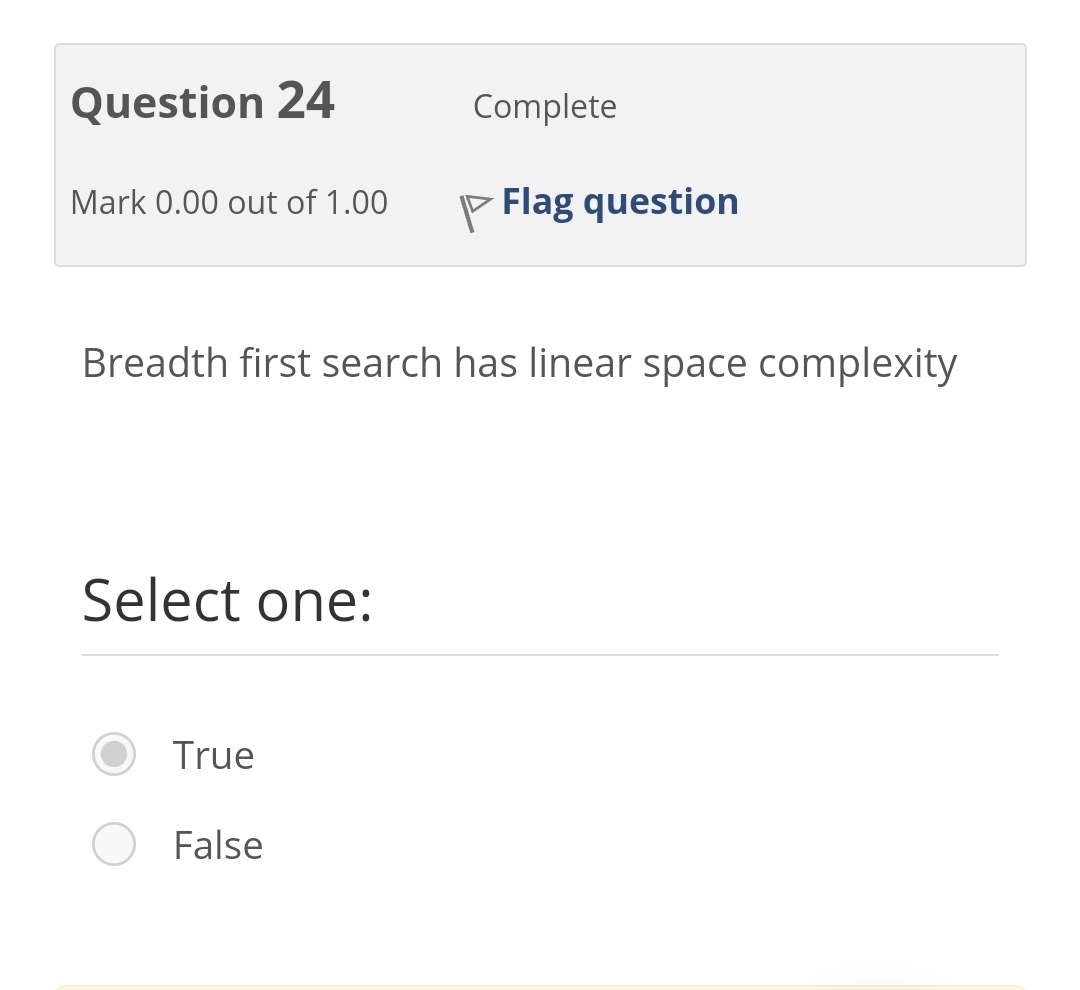Image resolution: width=1080 pixels, height=990 pixels.
Task: Change answer by clicking False option
Action: [x=217, y=844]
